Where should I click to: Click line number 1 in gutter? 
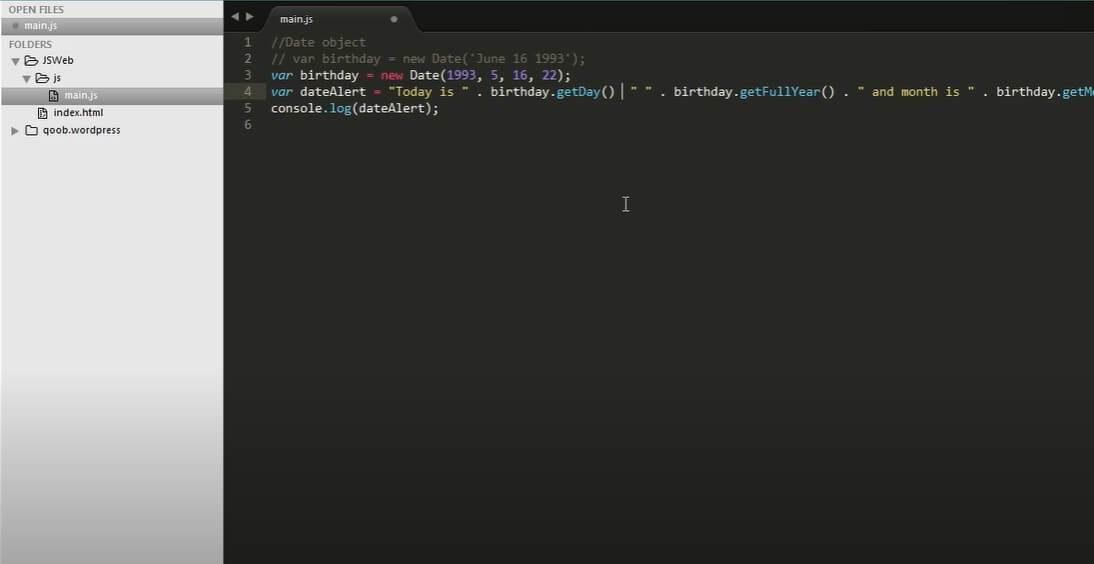248,43
